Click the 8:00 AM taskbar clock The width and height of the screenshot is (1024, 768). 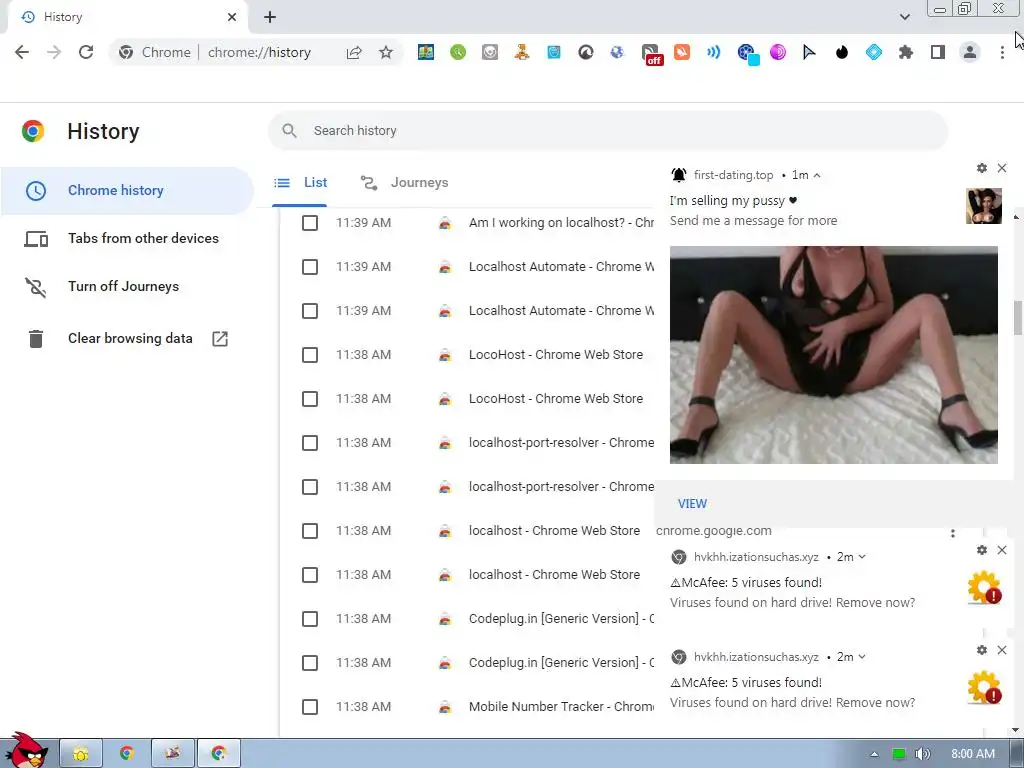[973, 754]
